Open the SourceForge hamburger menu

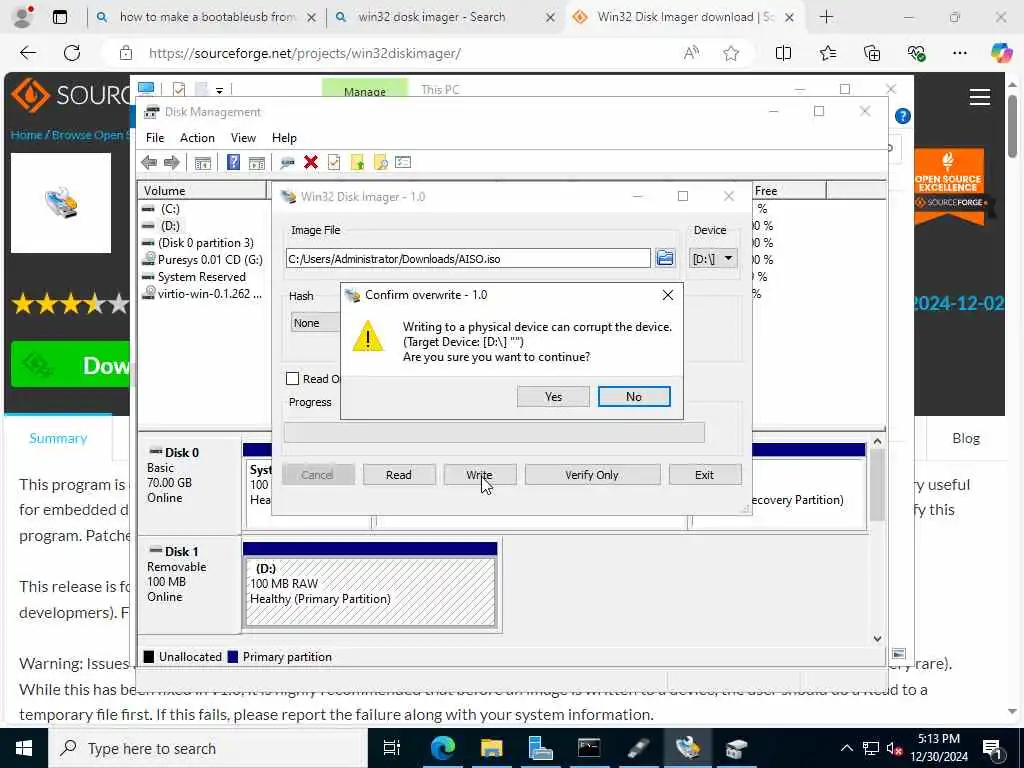pos(980,97)
